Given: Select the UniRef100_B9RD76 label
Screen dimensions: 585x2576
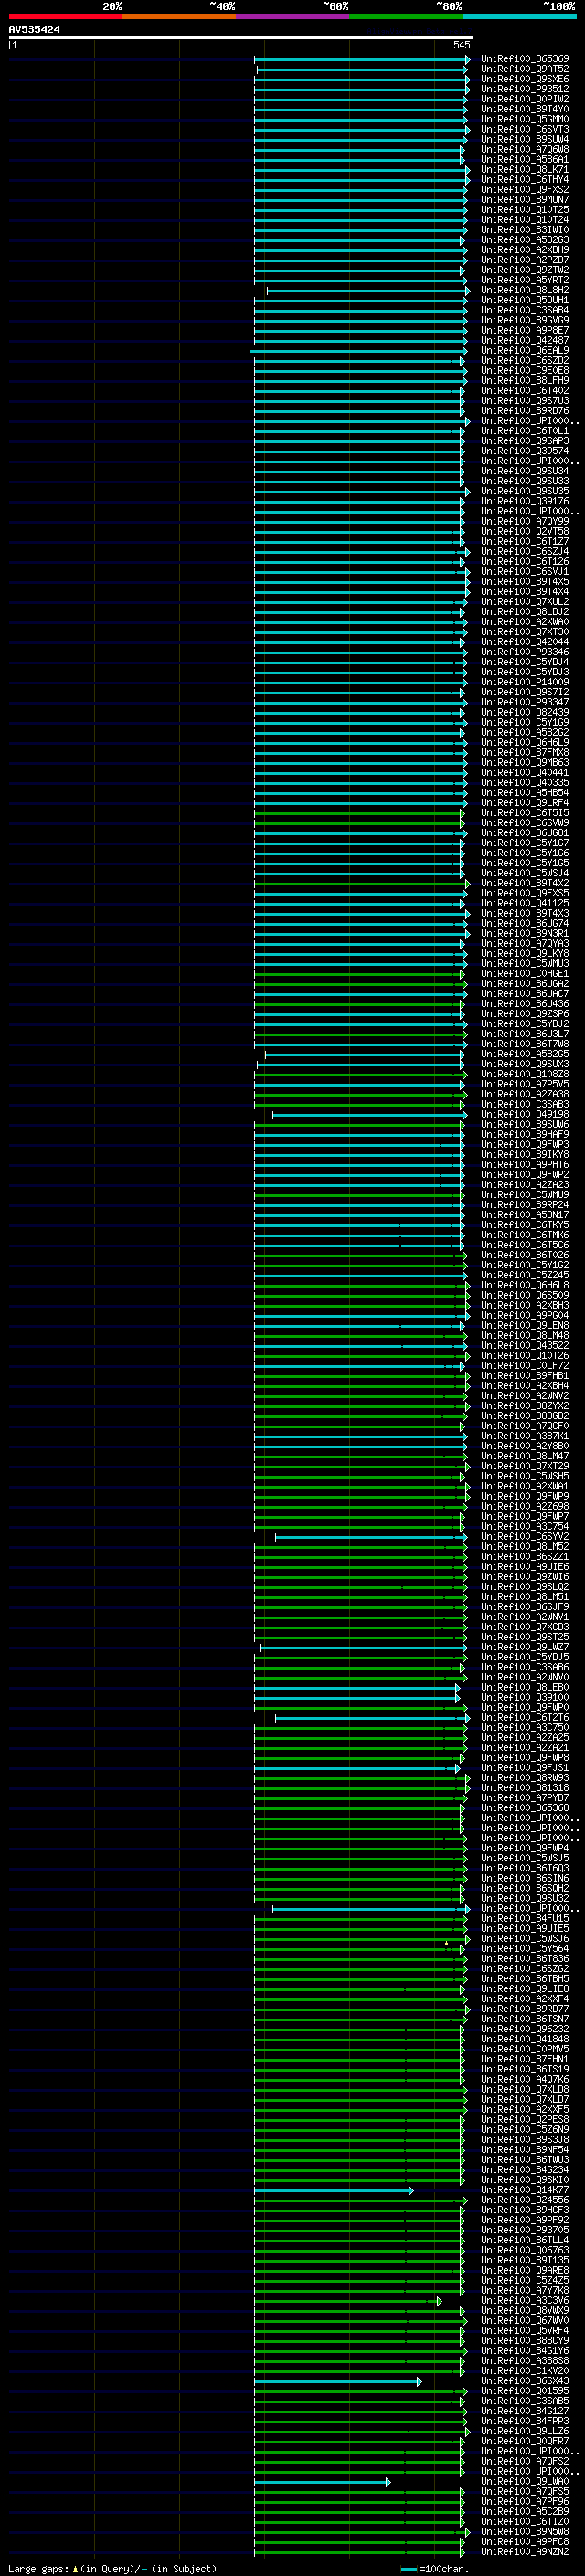Looking at the screenshot, I should pos(524,411).
